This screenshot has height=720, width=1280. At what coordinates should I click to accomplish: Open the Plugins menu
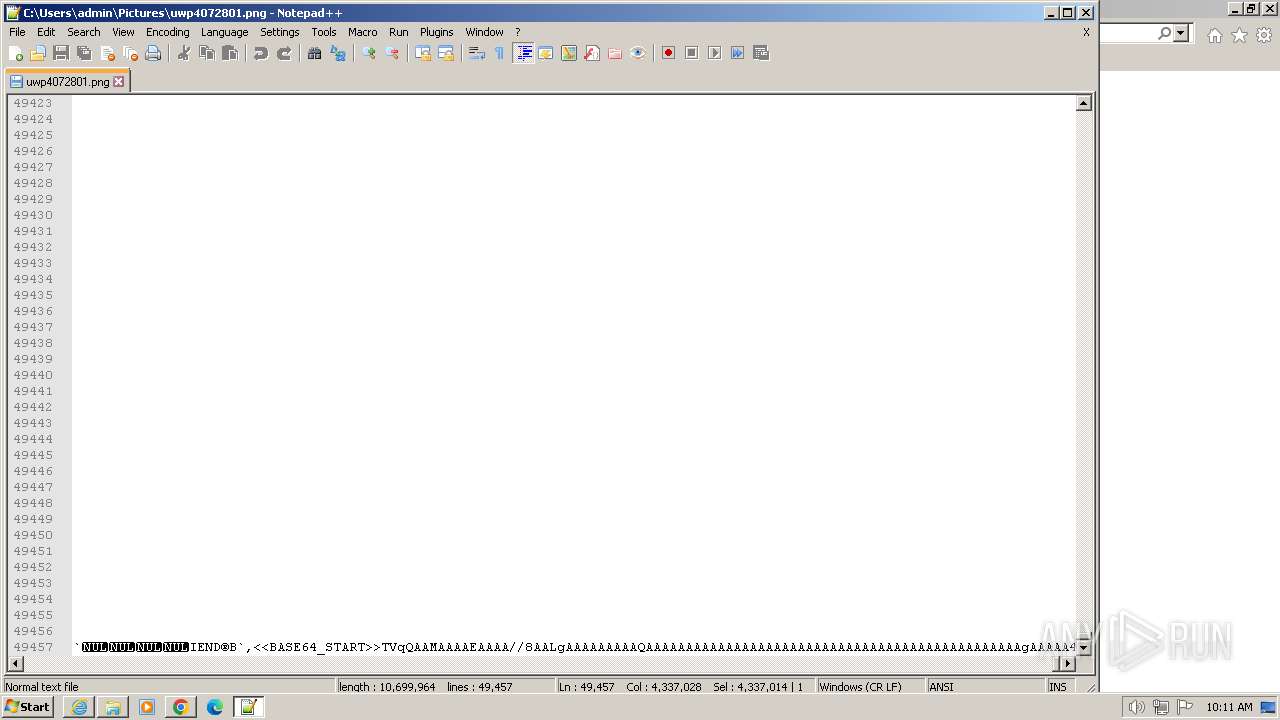pos(437,32)
